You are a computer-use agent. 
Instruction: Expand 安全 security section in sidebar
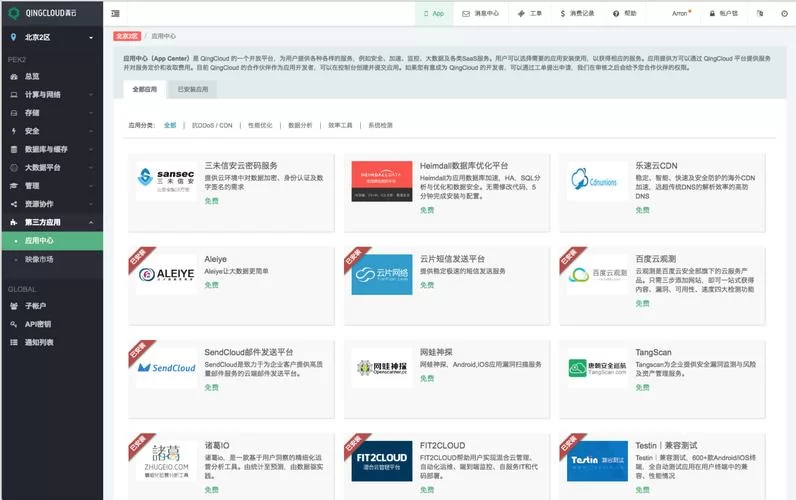pyautogui.click(x=52, y=131)
